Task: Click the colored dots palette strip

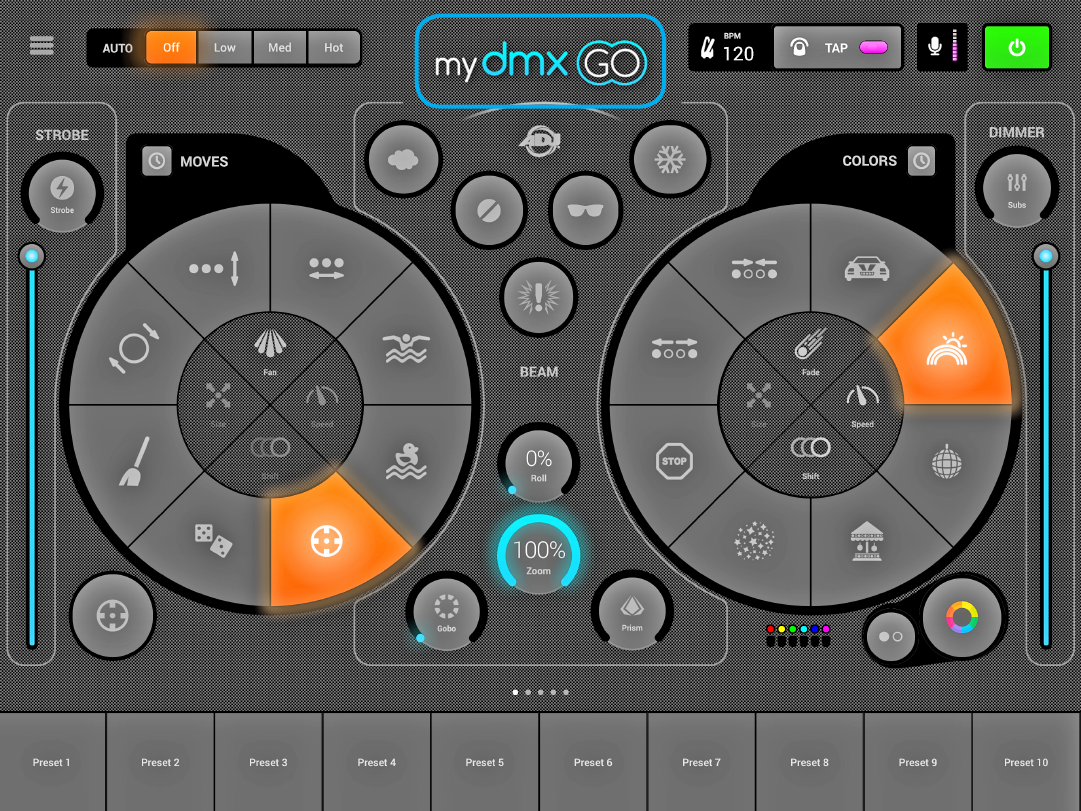Action: [x=798, y=635]
